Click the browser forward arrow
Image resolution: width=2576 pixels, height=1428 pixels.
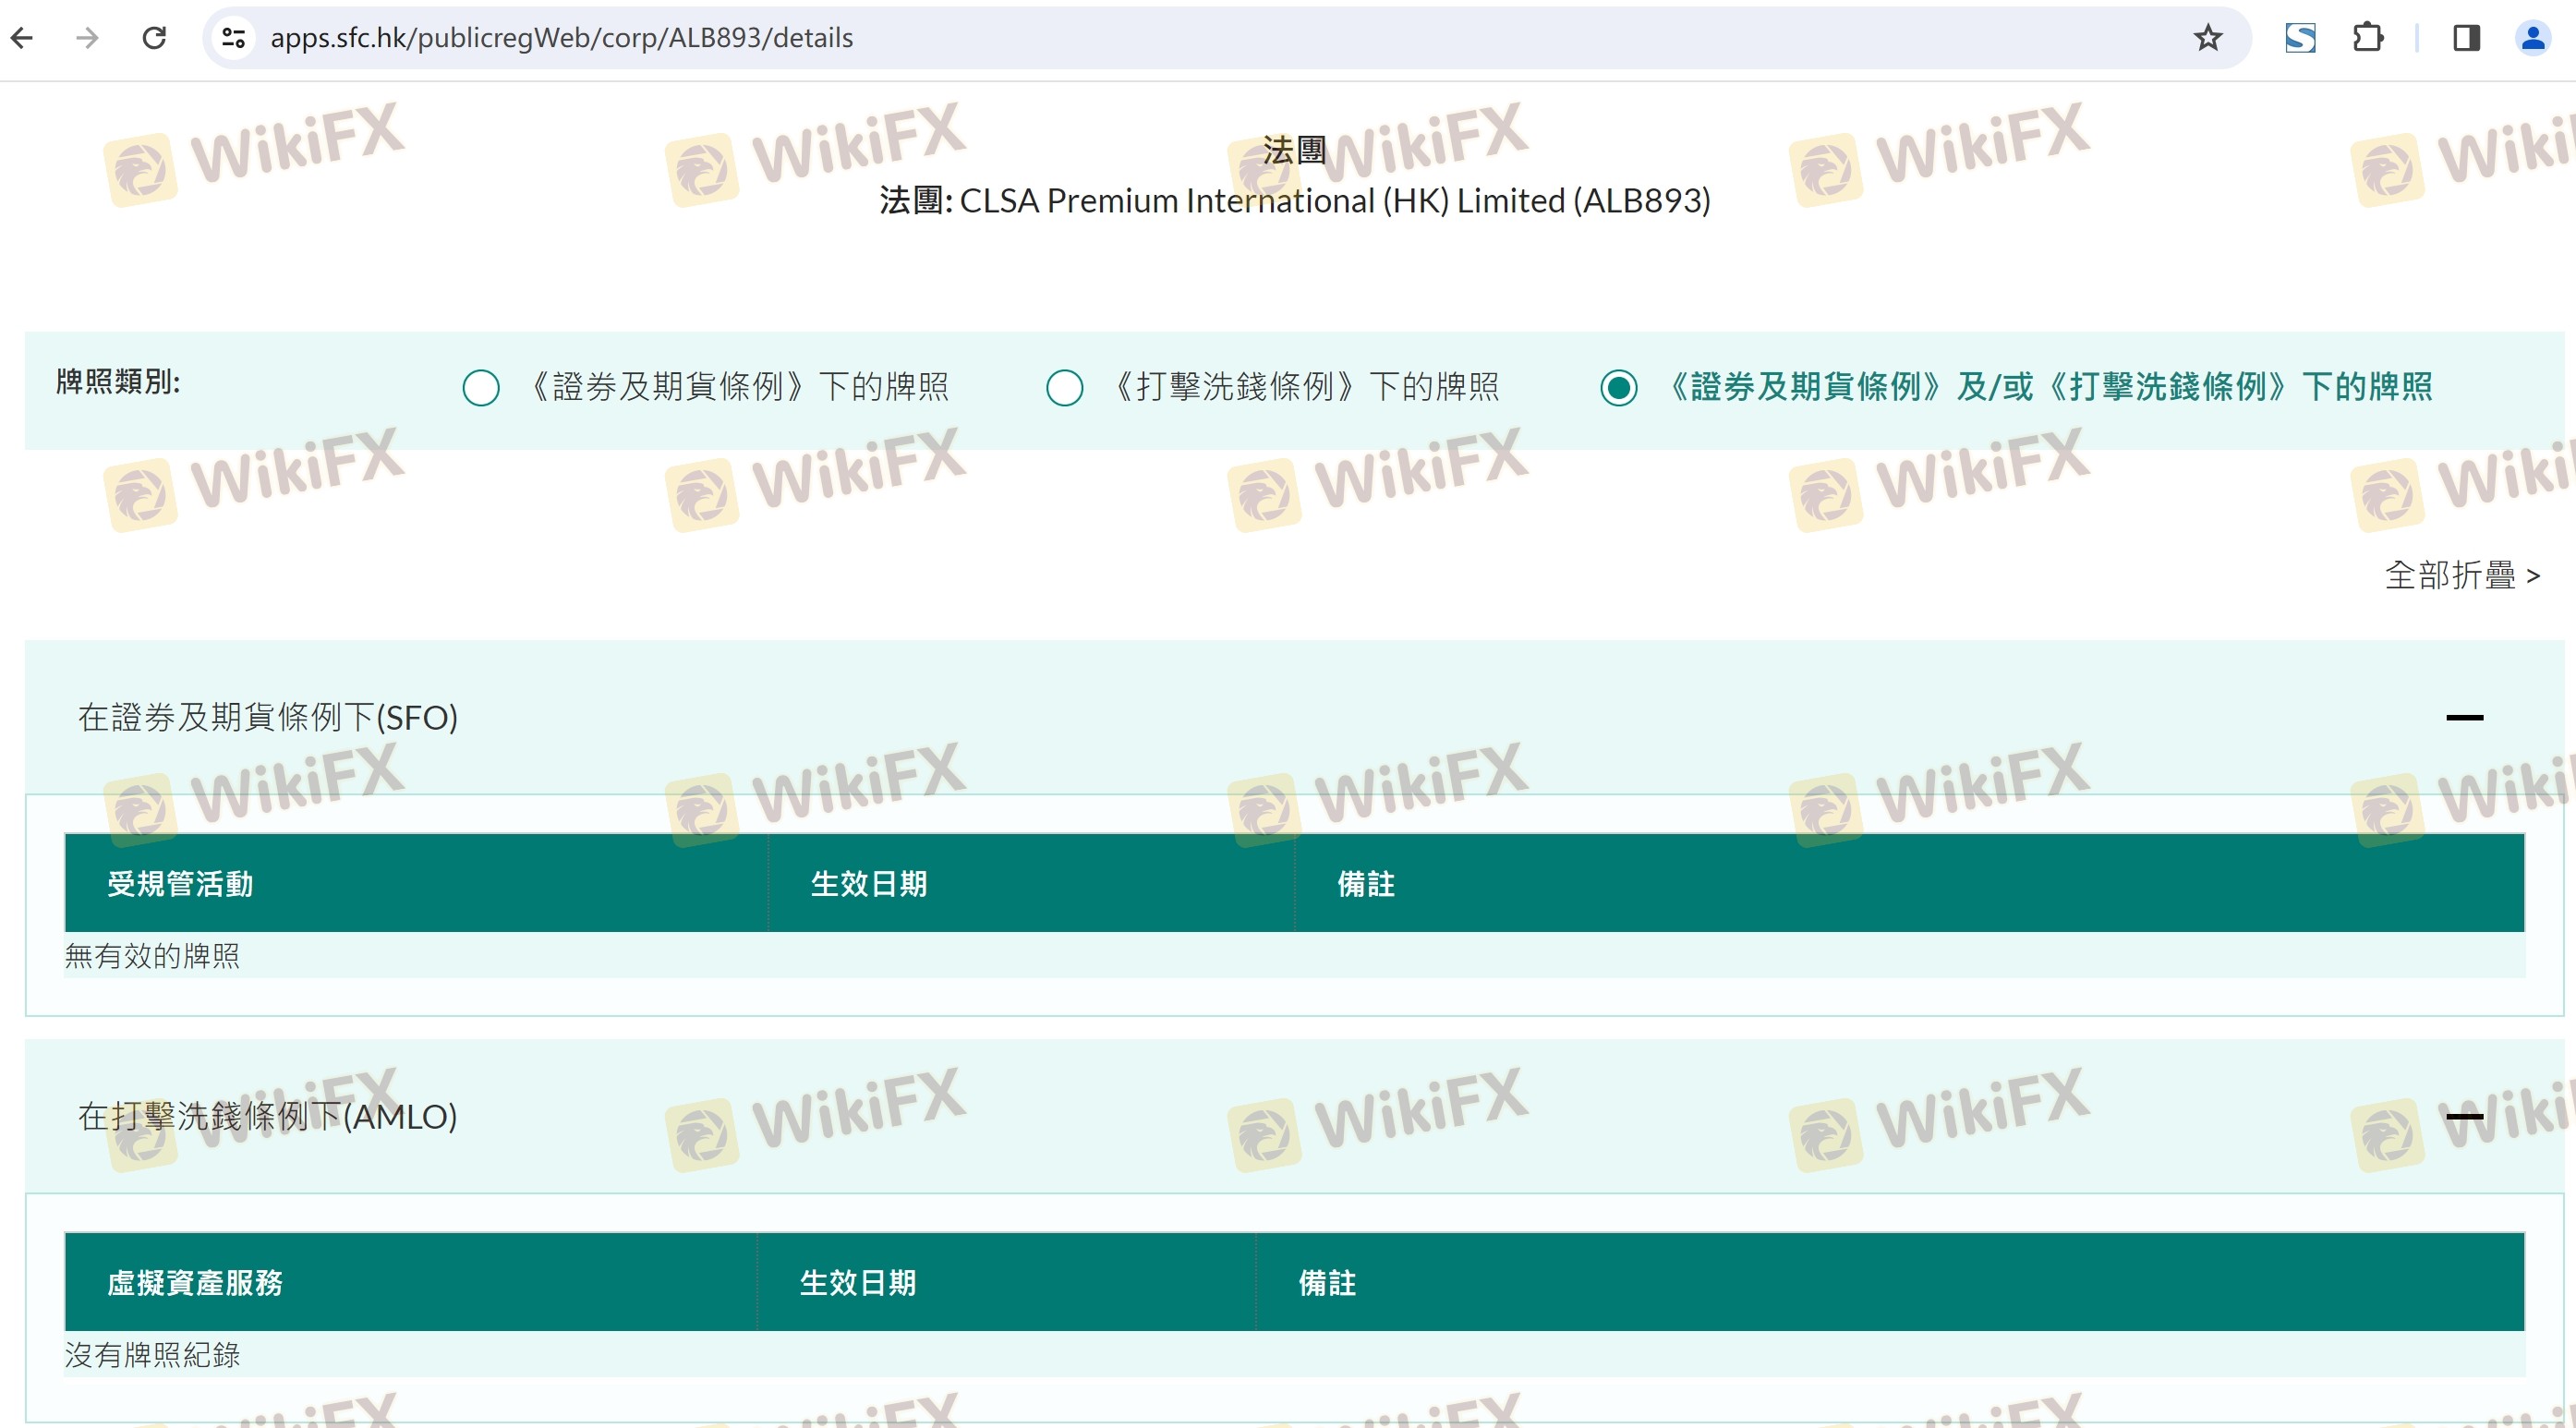[88, 38]
